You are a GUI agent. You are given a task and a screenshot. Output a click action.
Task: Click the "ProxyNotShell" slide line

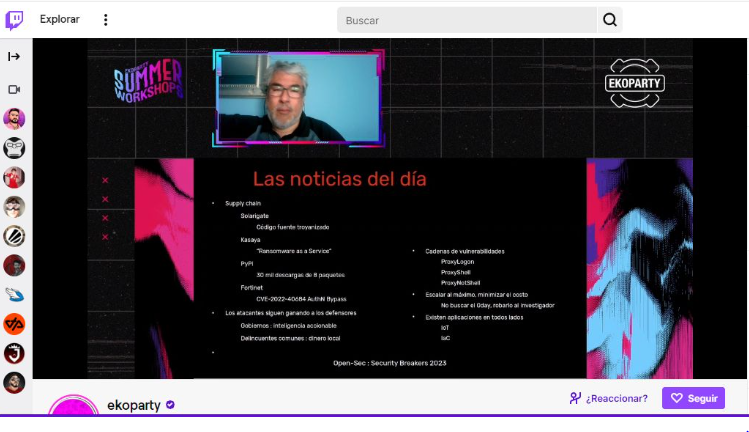pyautogui.click(x=460, y=283)
